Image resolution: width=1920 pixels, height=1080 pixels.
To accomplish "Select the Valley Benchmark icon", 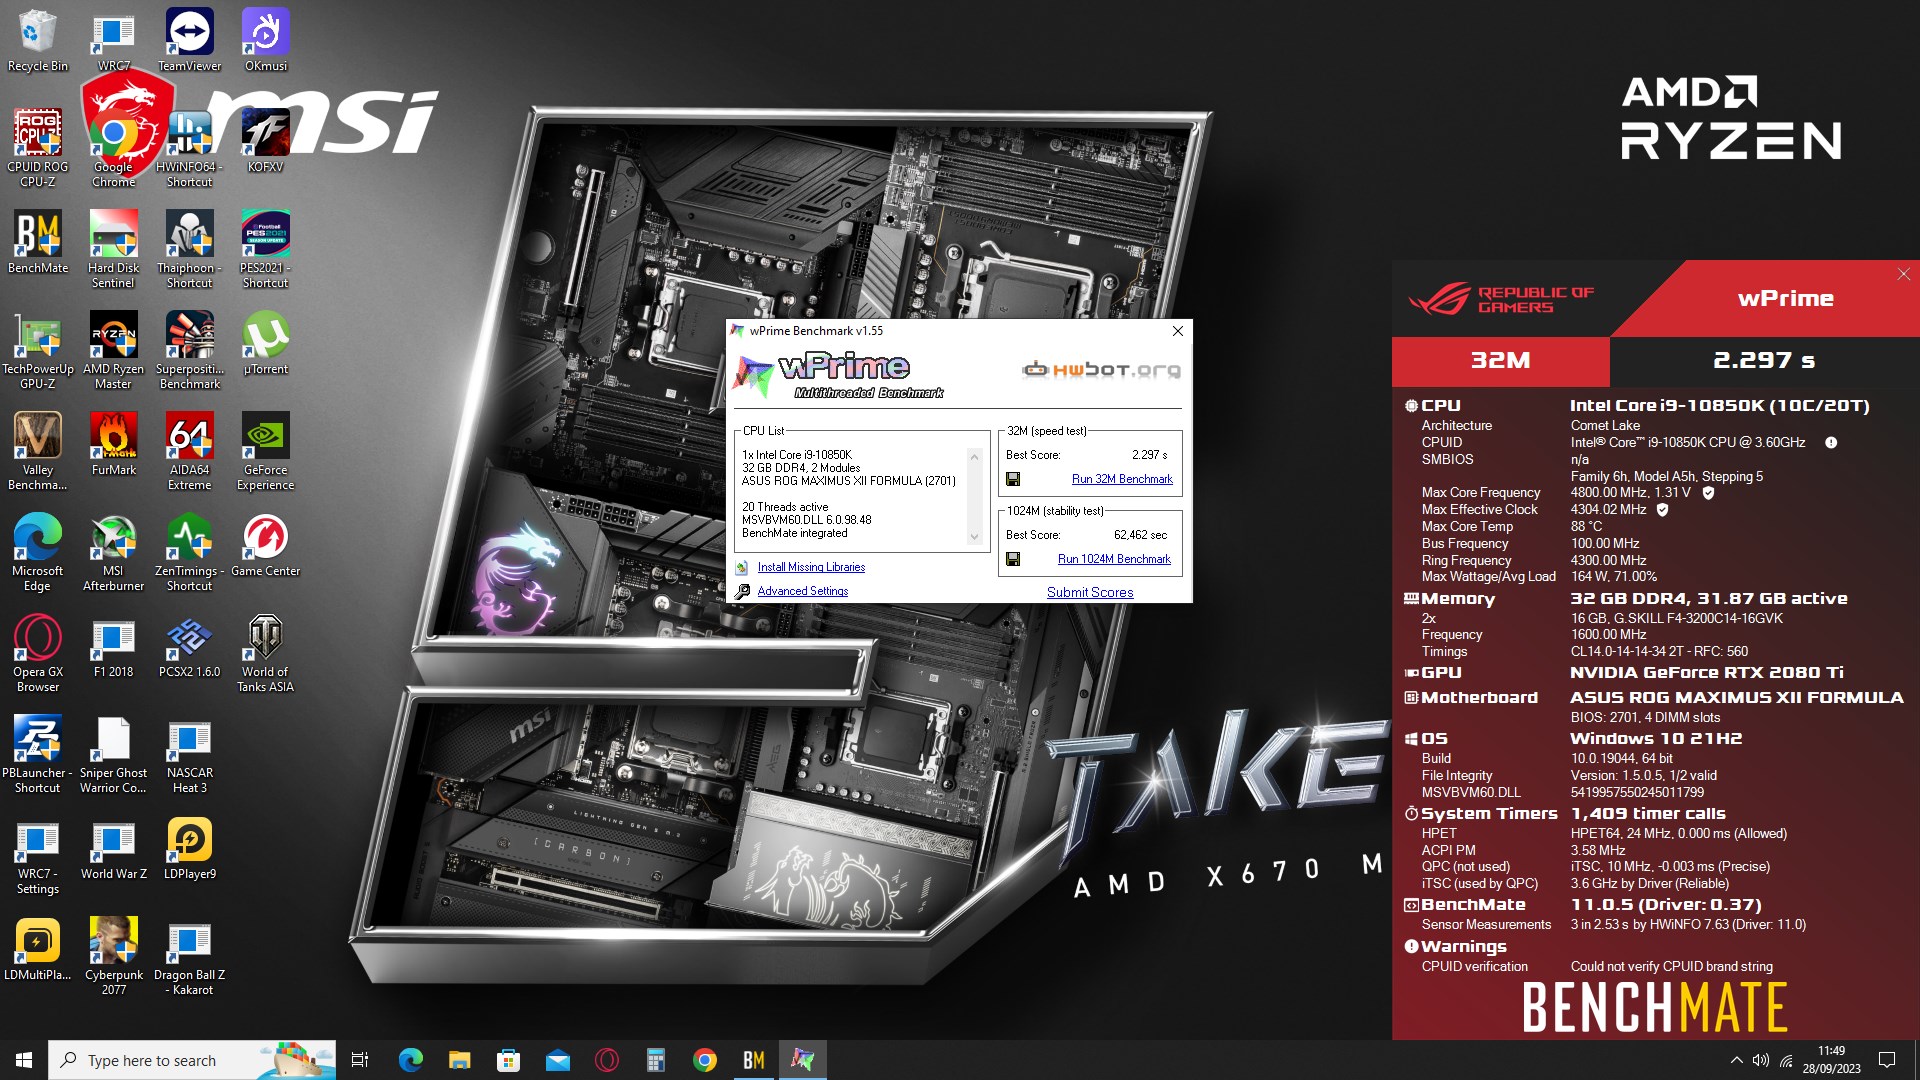I will pyautogui.click(x=38, y=451).
